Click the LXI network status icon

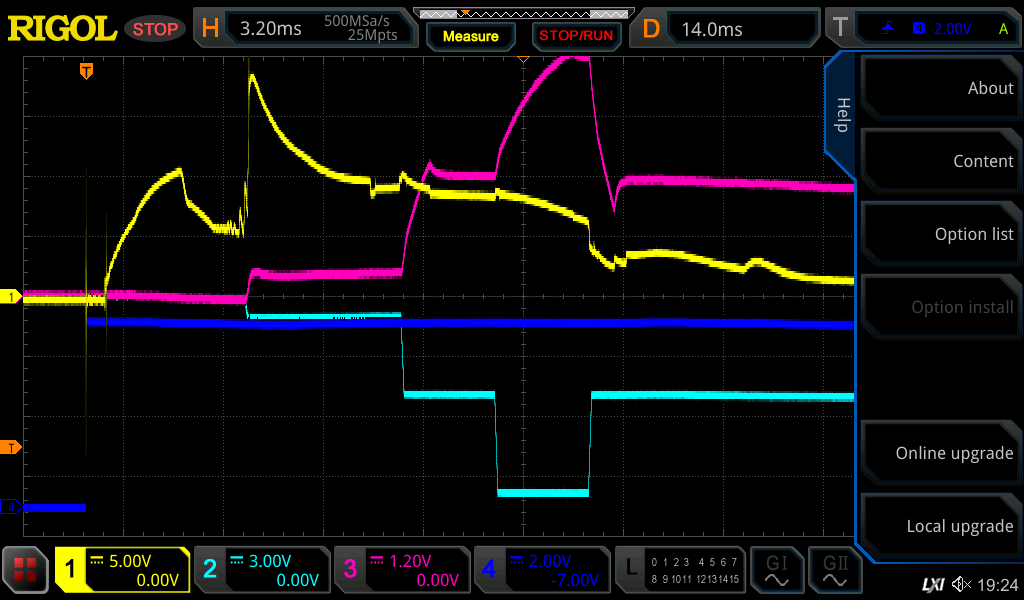[932, 584]
